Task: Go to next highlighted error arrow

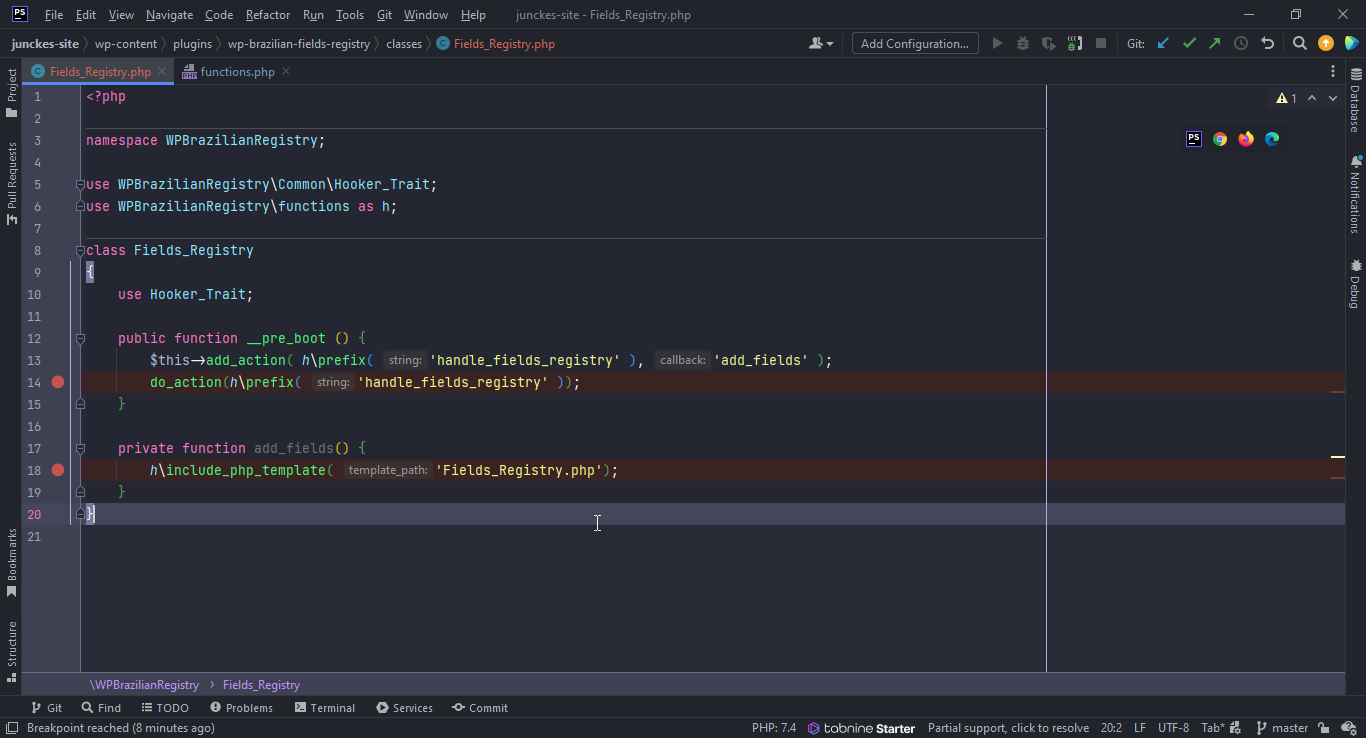Action: click(x=1333, y=98)
